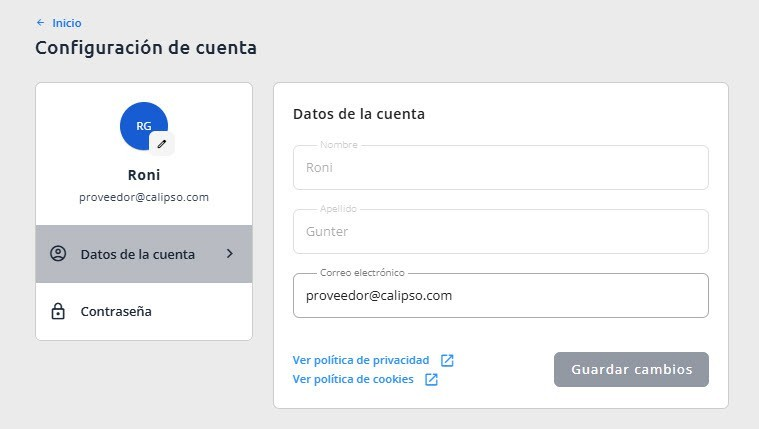Screen dimensions: 759x429
Task: Click the Datos de la cuenta heading
Action: click(359, 114)
